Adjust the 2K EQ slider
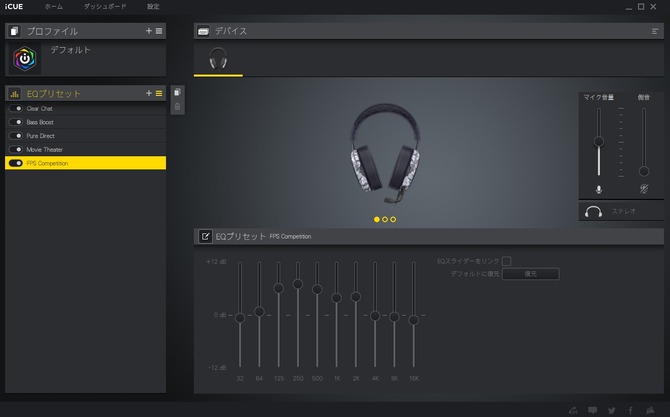670x417 pixels. [356, 297]
